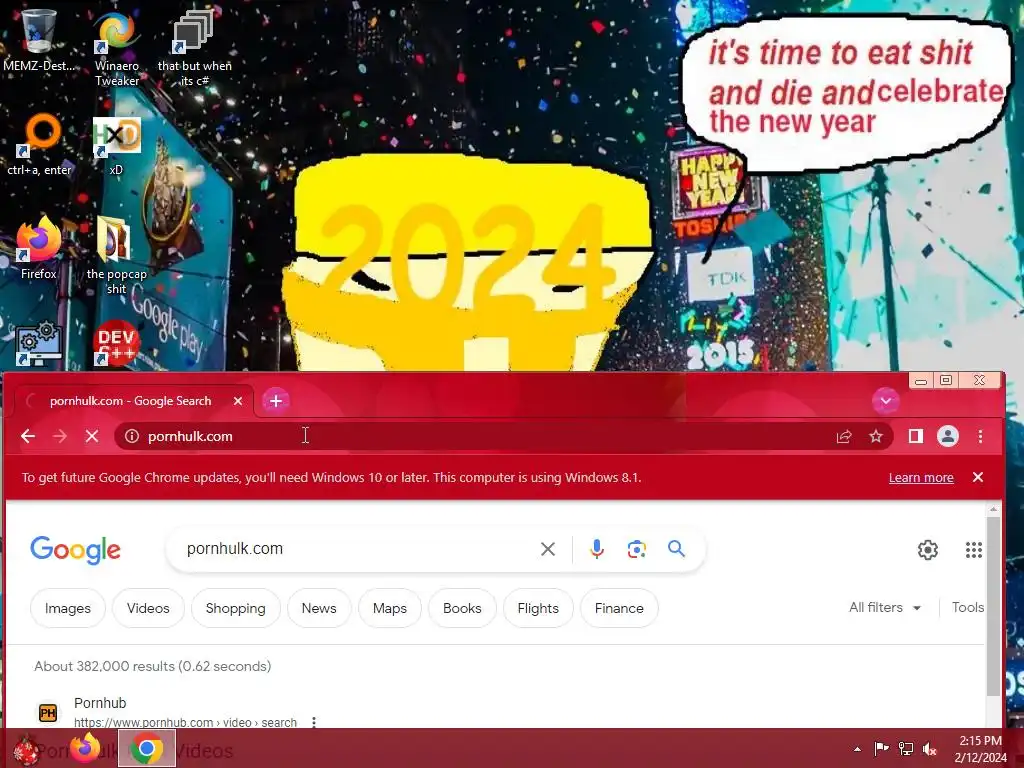The height and width of the screenshot is (768, 1024).
Task: Launch the Dev-C++ desktop icon
Action: point(116,343)
